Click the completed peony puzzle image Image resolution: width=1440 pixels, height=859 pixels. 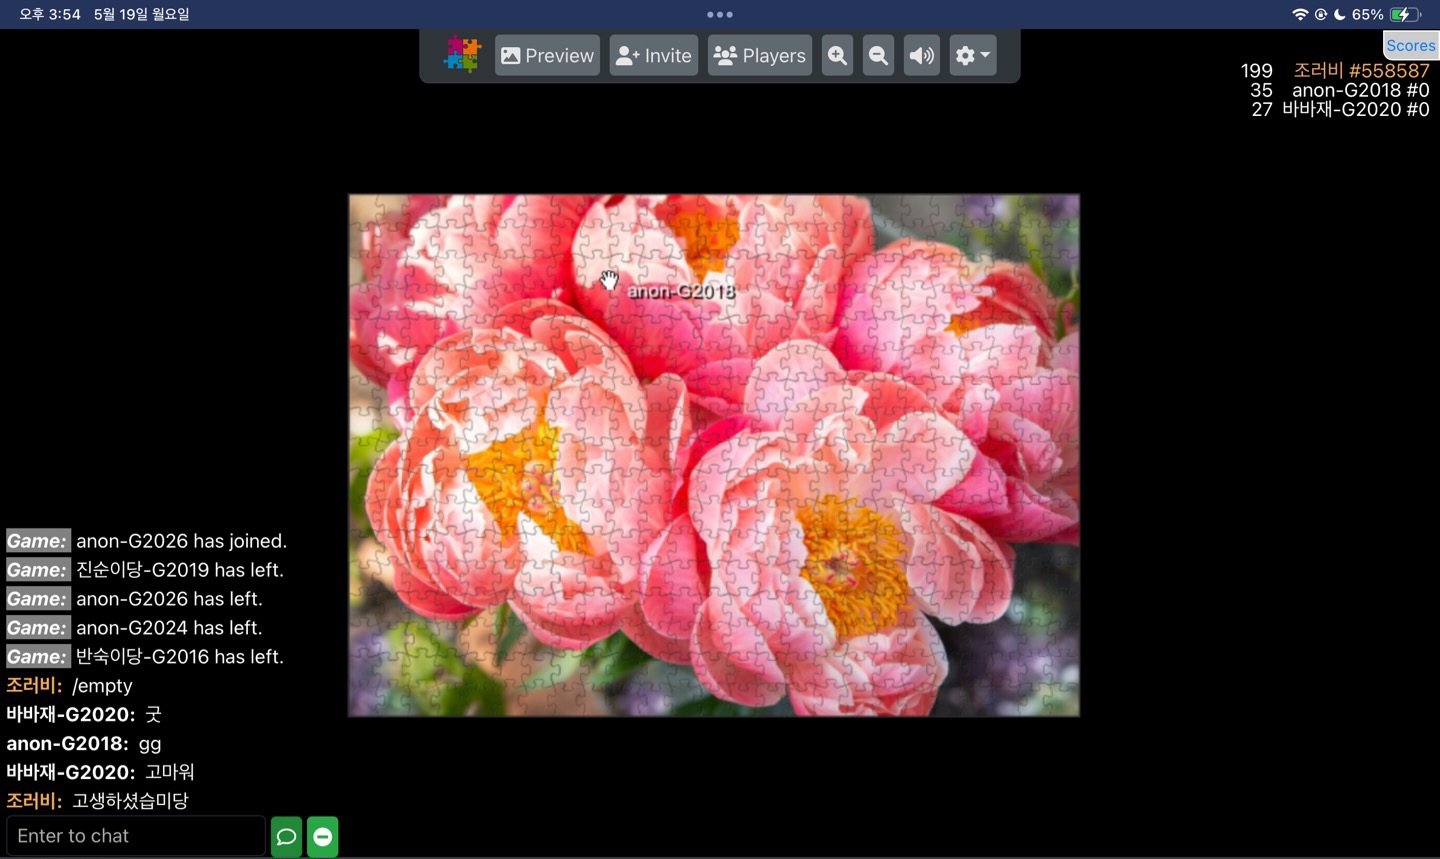click(x=714, y=455)
